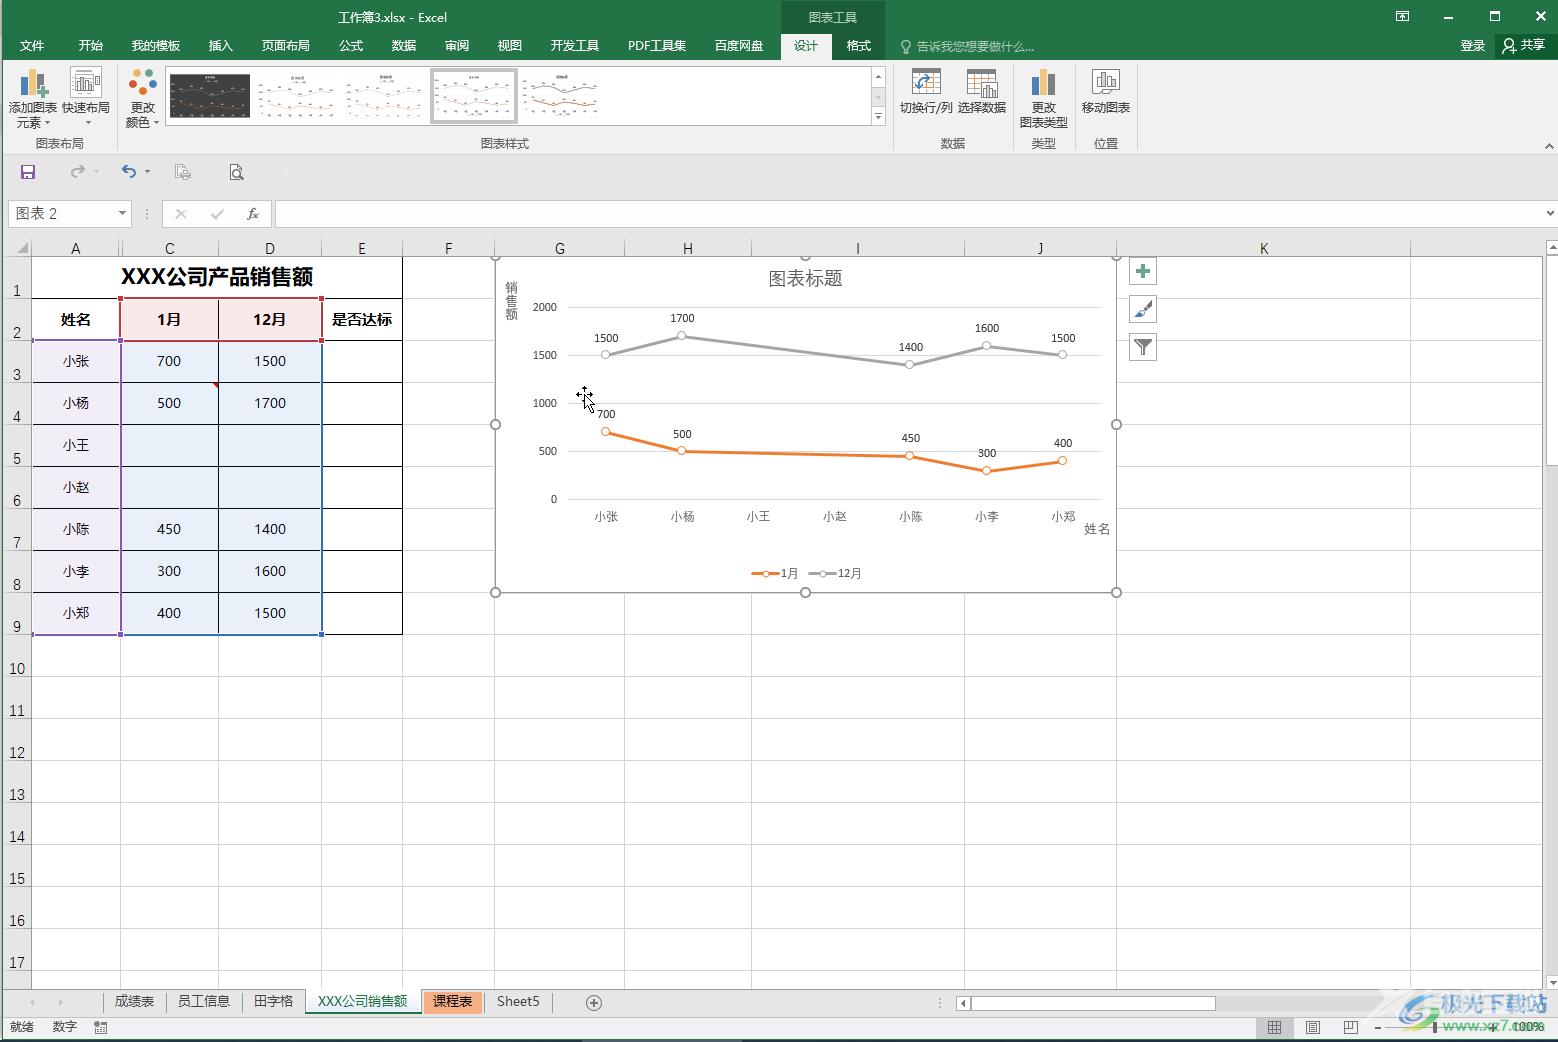Switch to the 插入 (Insert) tab
The image size is (1558, 1042).
click(x=220, y=46)
